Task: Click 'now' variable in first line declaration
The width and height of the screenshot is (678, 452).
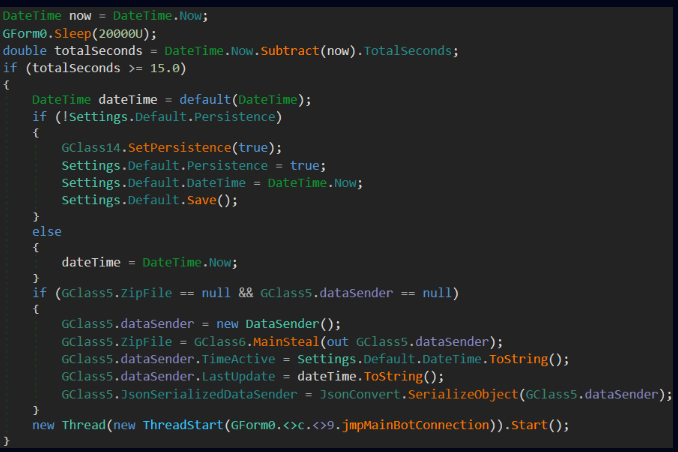Action: coord(80,16)
